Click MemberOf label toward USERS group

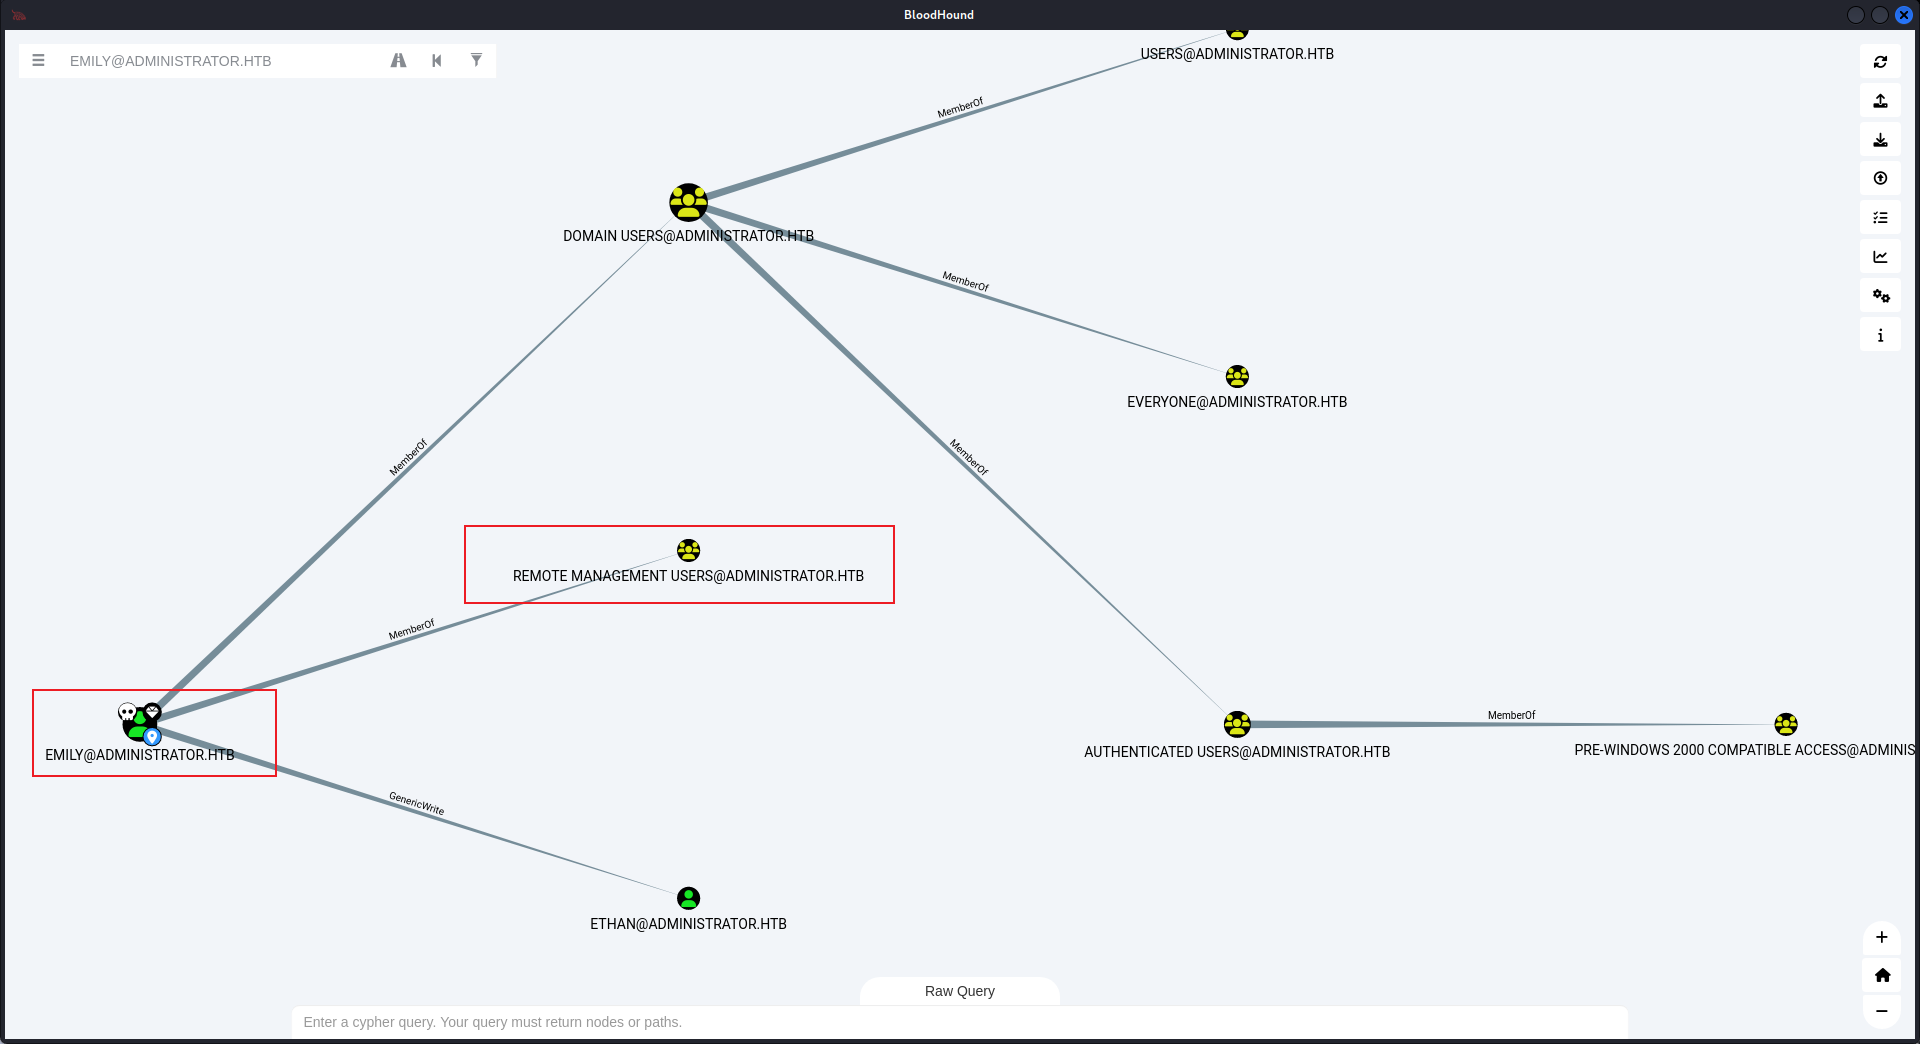click(960, 108)
